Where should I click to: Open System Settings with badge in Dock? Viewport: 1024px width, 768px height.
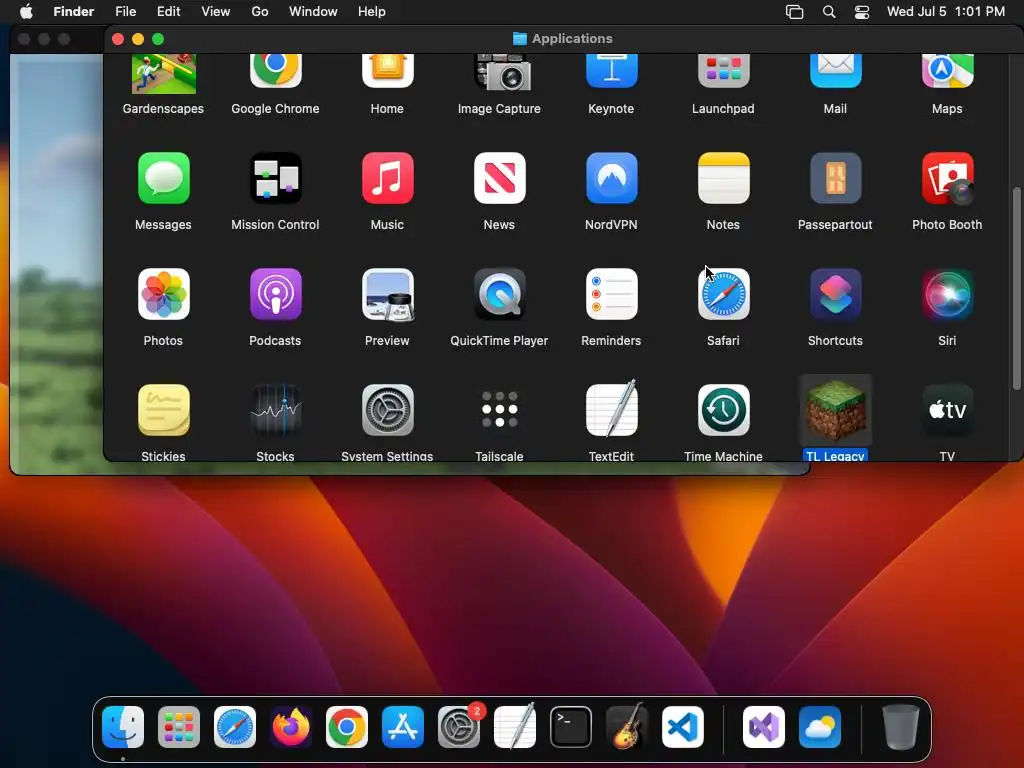point(459,727)
